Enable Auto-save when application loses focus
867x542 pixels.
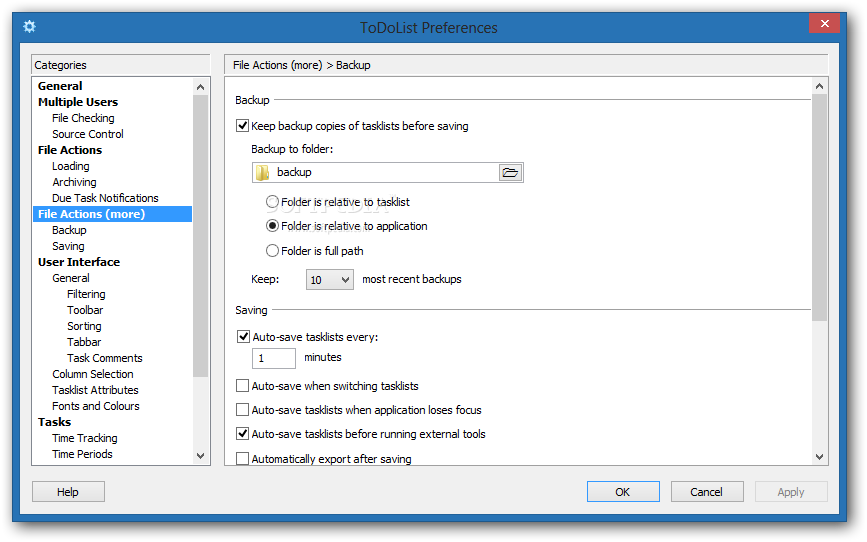click(x=242, y=410)
